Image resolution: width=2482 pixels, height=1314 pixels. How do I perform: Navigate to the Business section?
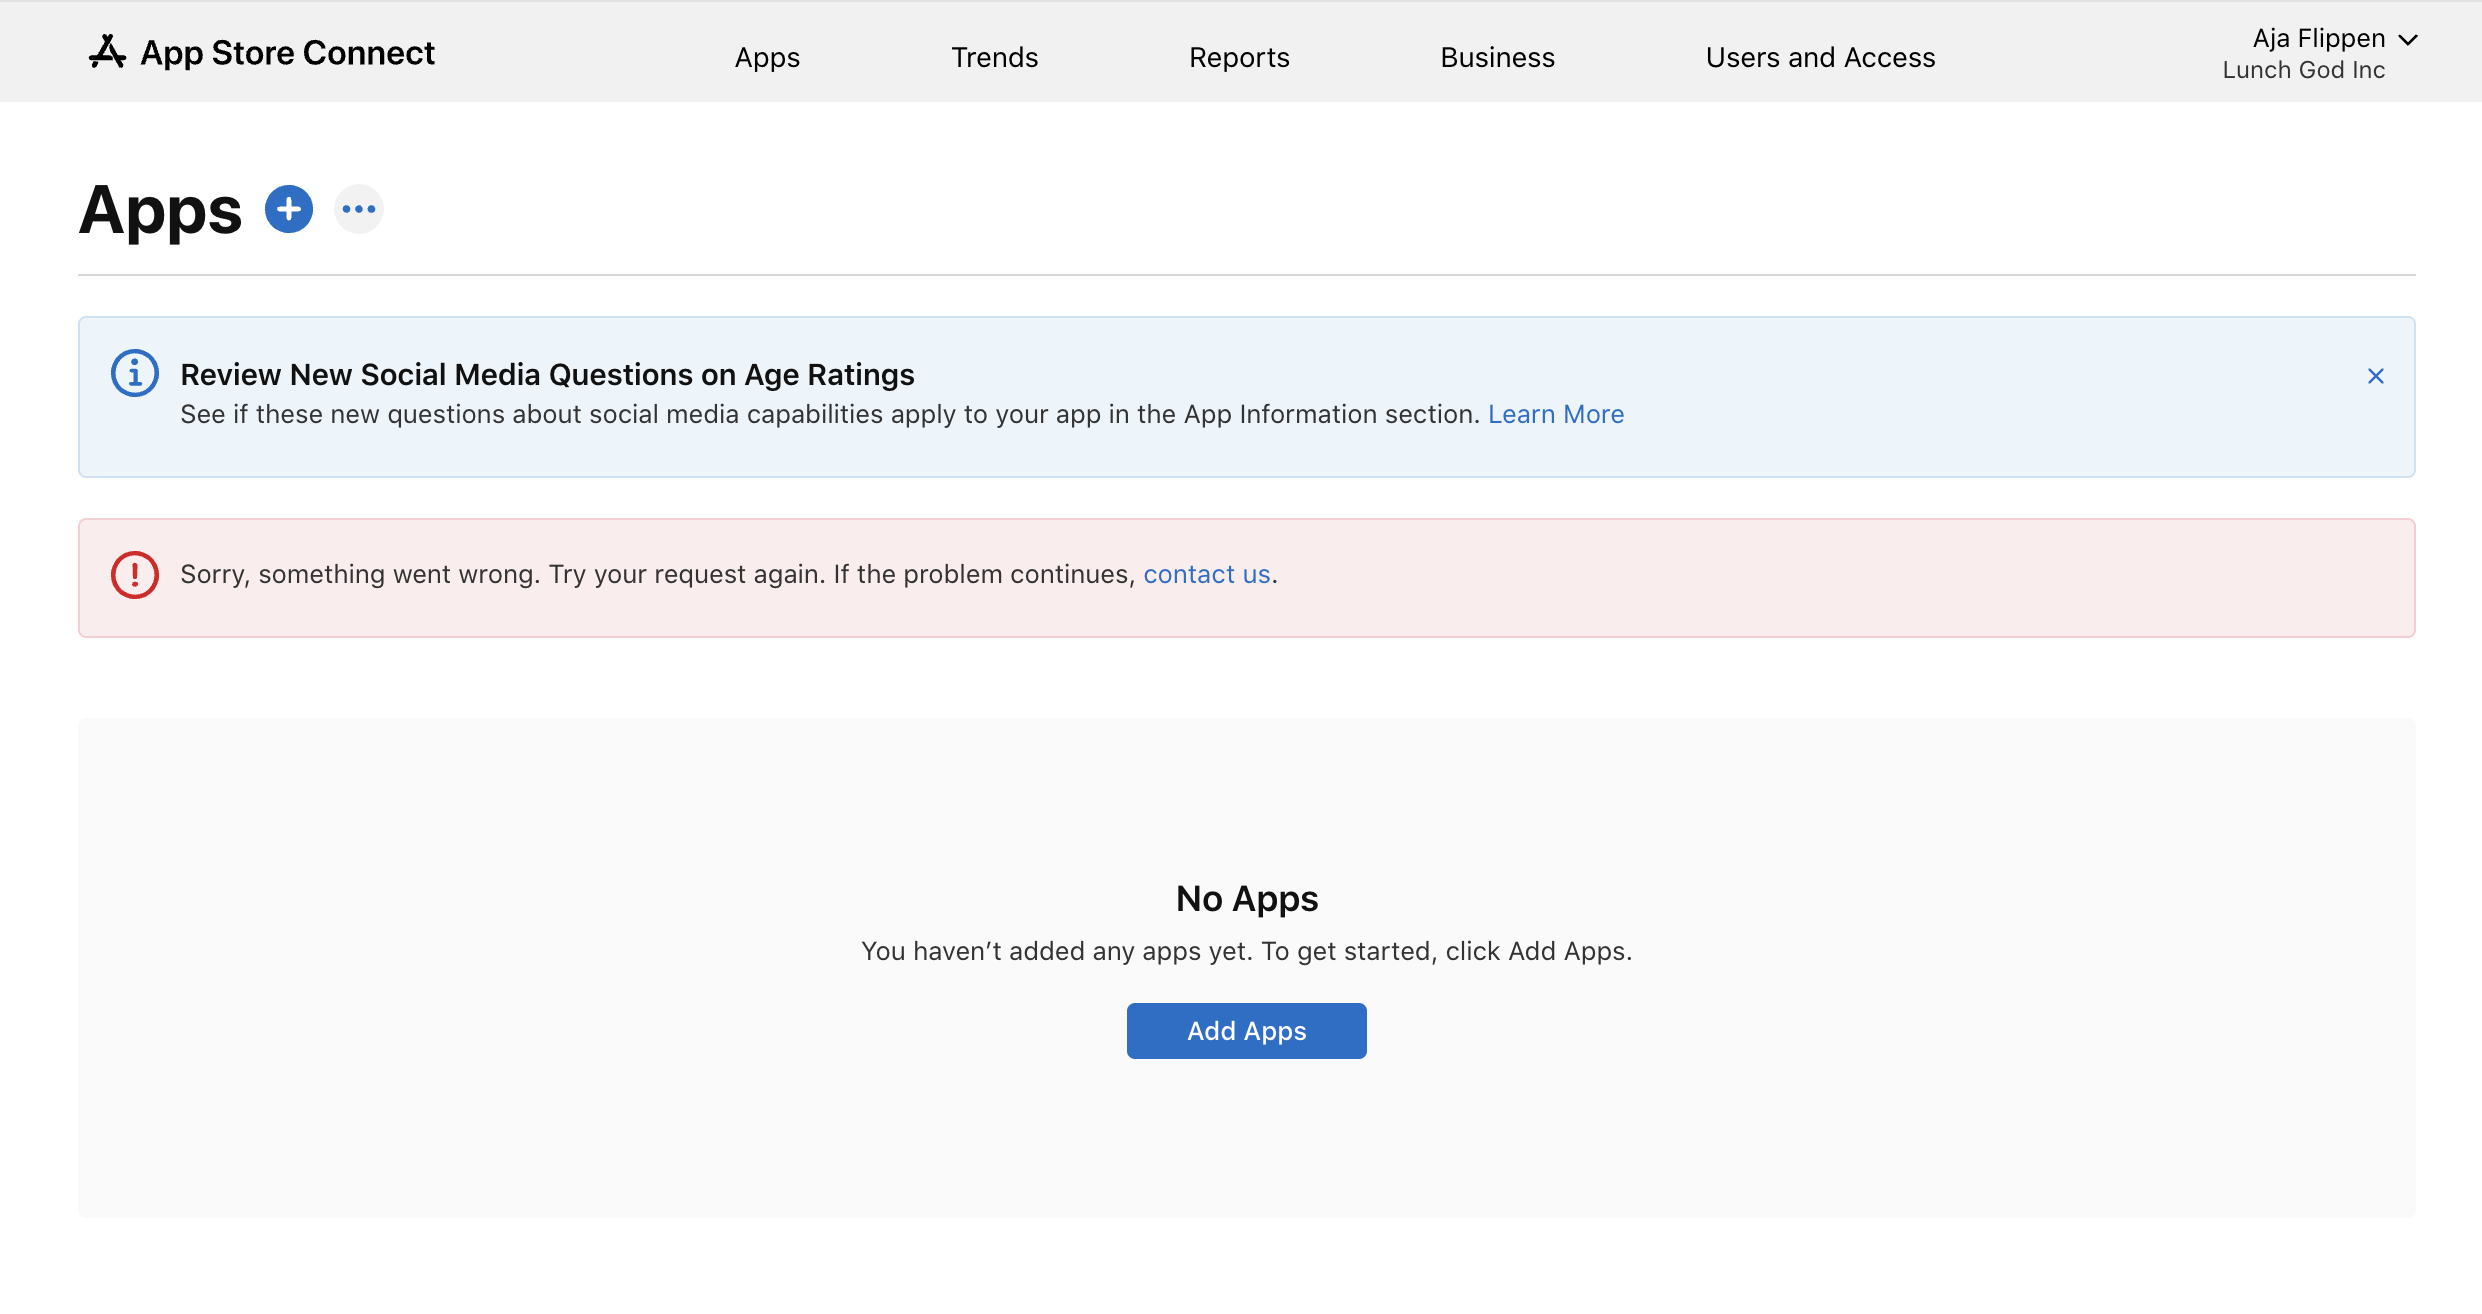pyautogui.click(x=1497, y=57)
